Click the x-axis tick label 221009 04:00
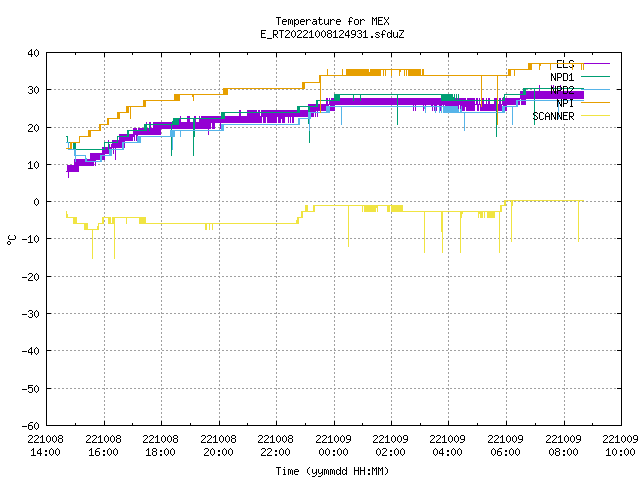Viewport: 640px width, 480px height. [448, 446]
